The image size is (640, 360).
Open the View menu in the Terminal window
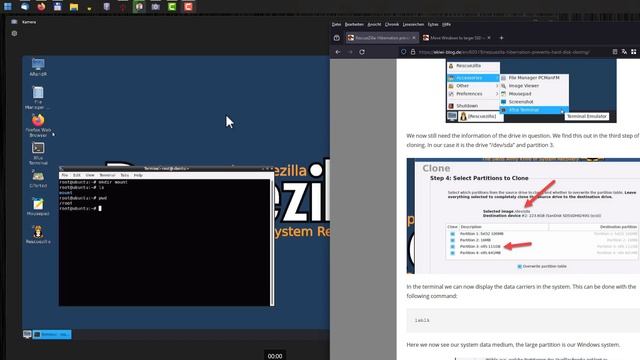(90, 175)
